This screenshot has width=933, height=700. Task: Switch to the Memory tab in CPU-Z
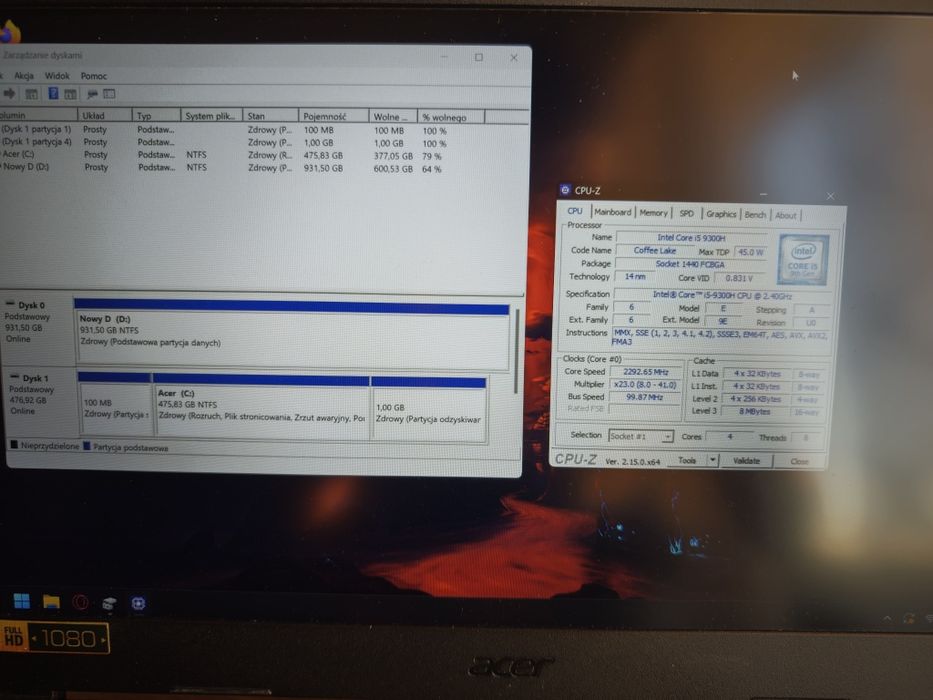[x=653, y=212]
